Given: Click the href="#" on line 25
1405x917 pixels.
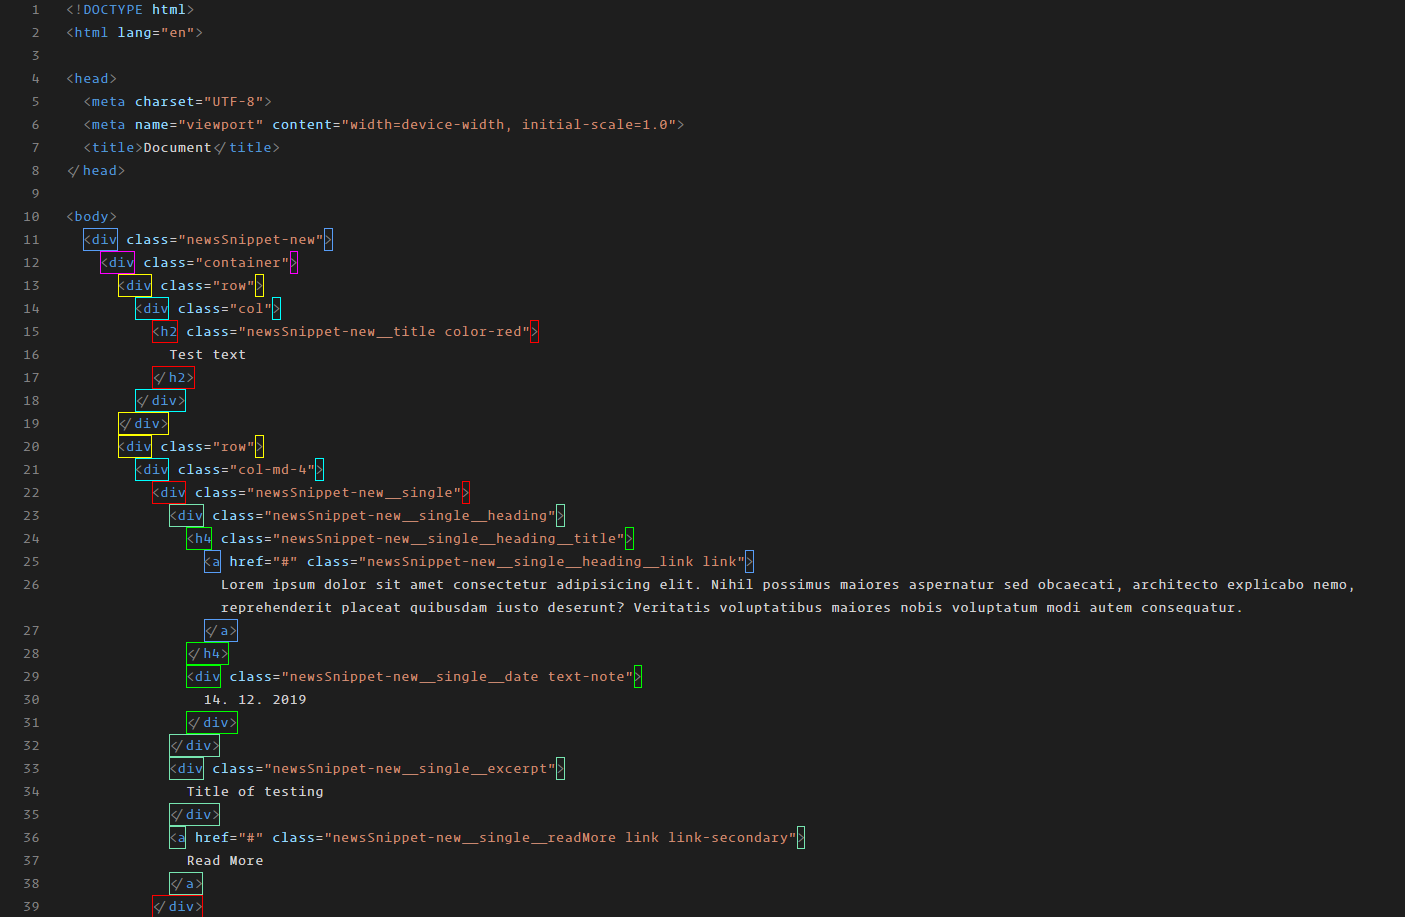Looking at the screenshot, I should coord(263,562).
